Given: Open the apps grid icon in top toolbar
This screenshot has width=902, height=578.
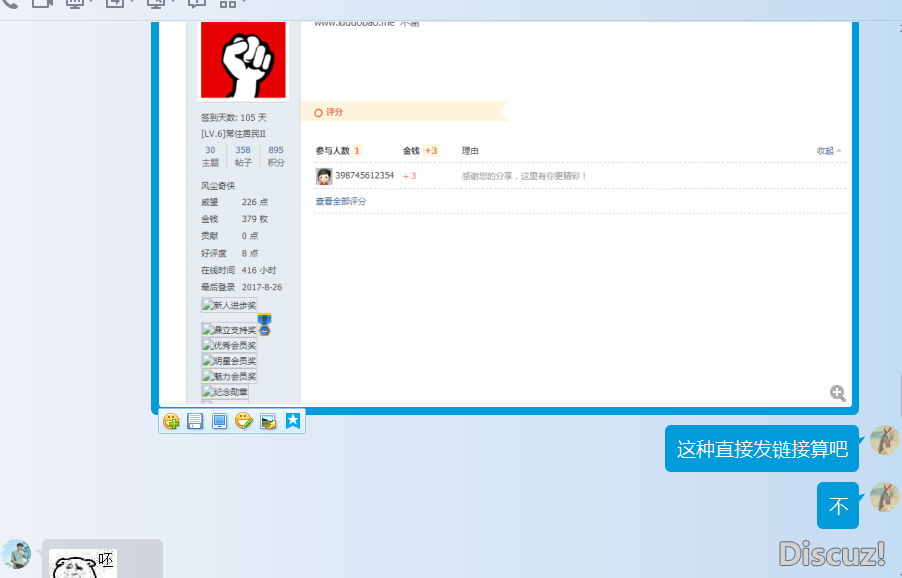Looking at the screenshot, I should [x=228, y=3].
